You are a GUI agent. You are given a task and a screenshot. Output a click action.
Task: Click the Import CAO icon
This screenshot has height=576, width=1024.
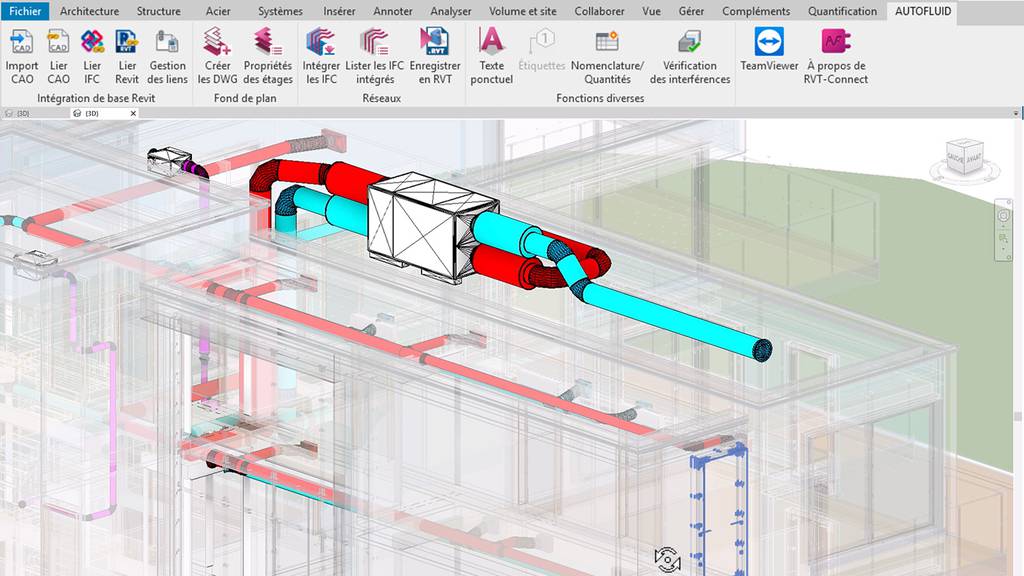coord(22,43)
